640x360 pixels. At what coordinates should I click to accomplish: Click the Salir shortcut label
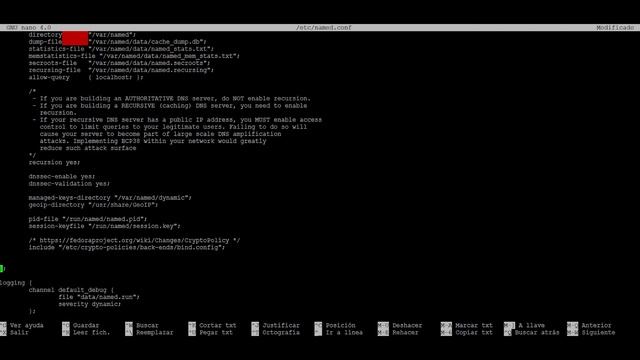click(19, 333)
